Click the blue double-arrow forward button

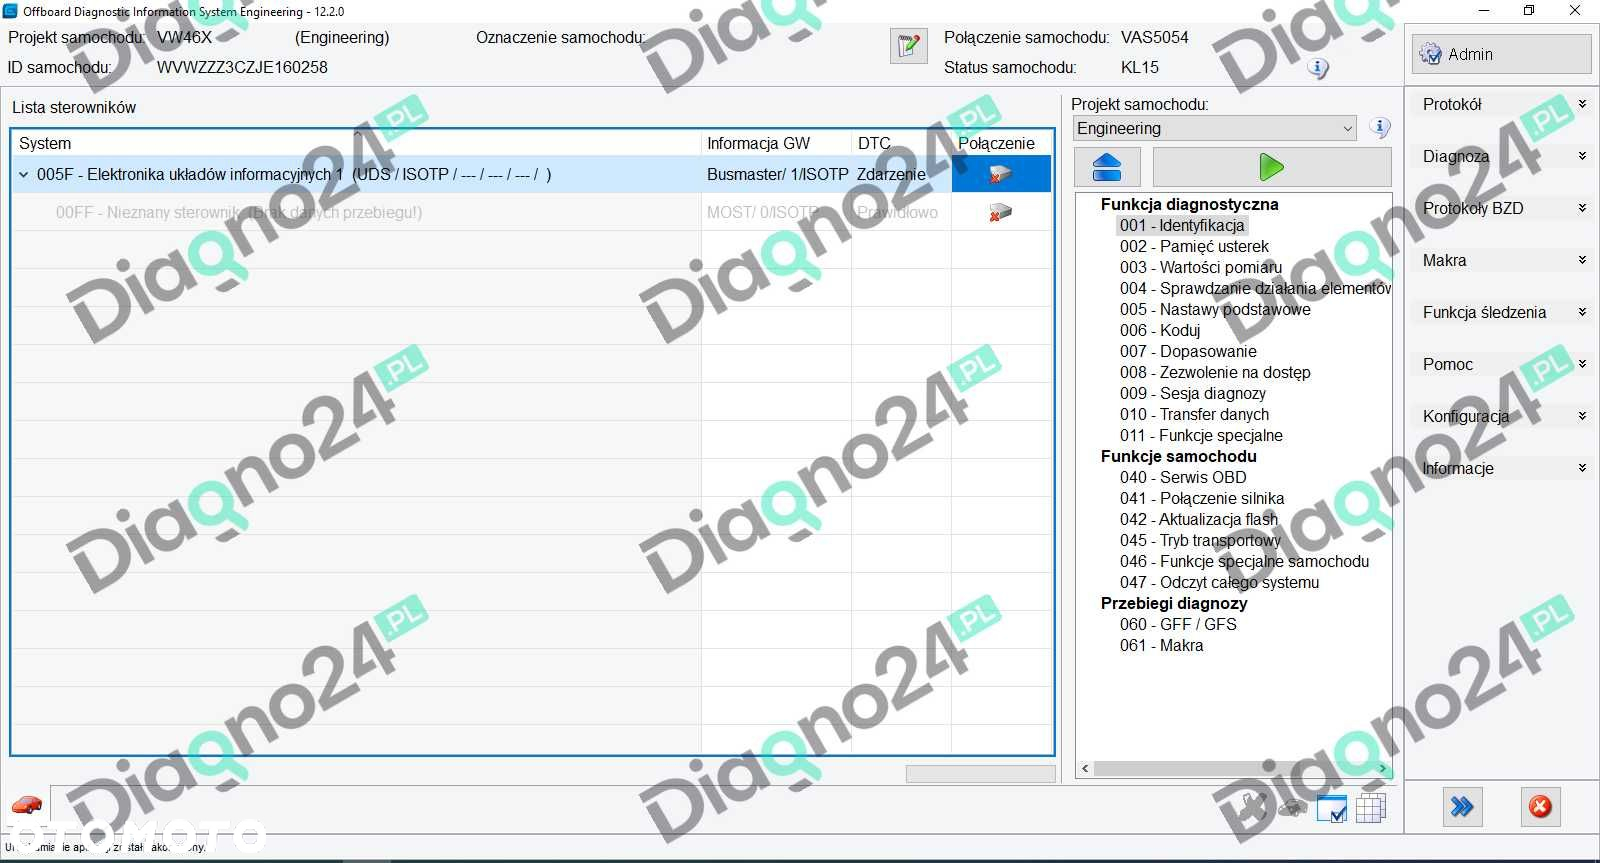coord(1462,807)
